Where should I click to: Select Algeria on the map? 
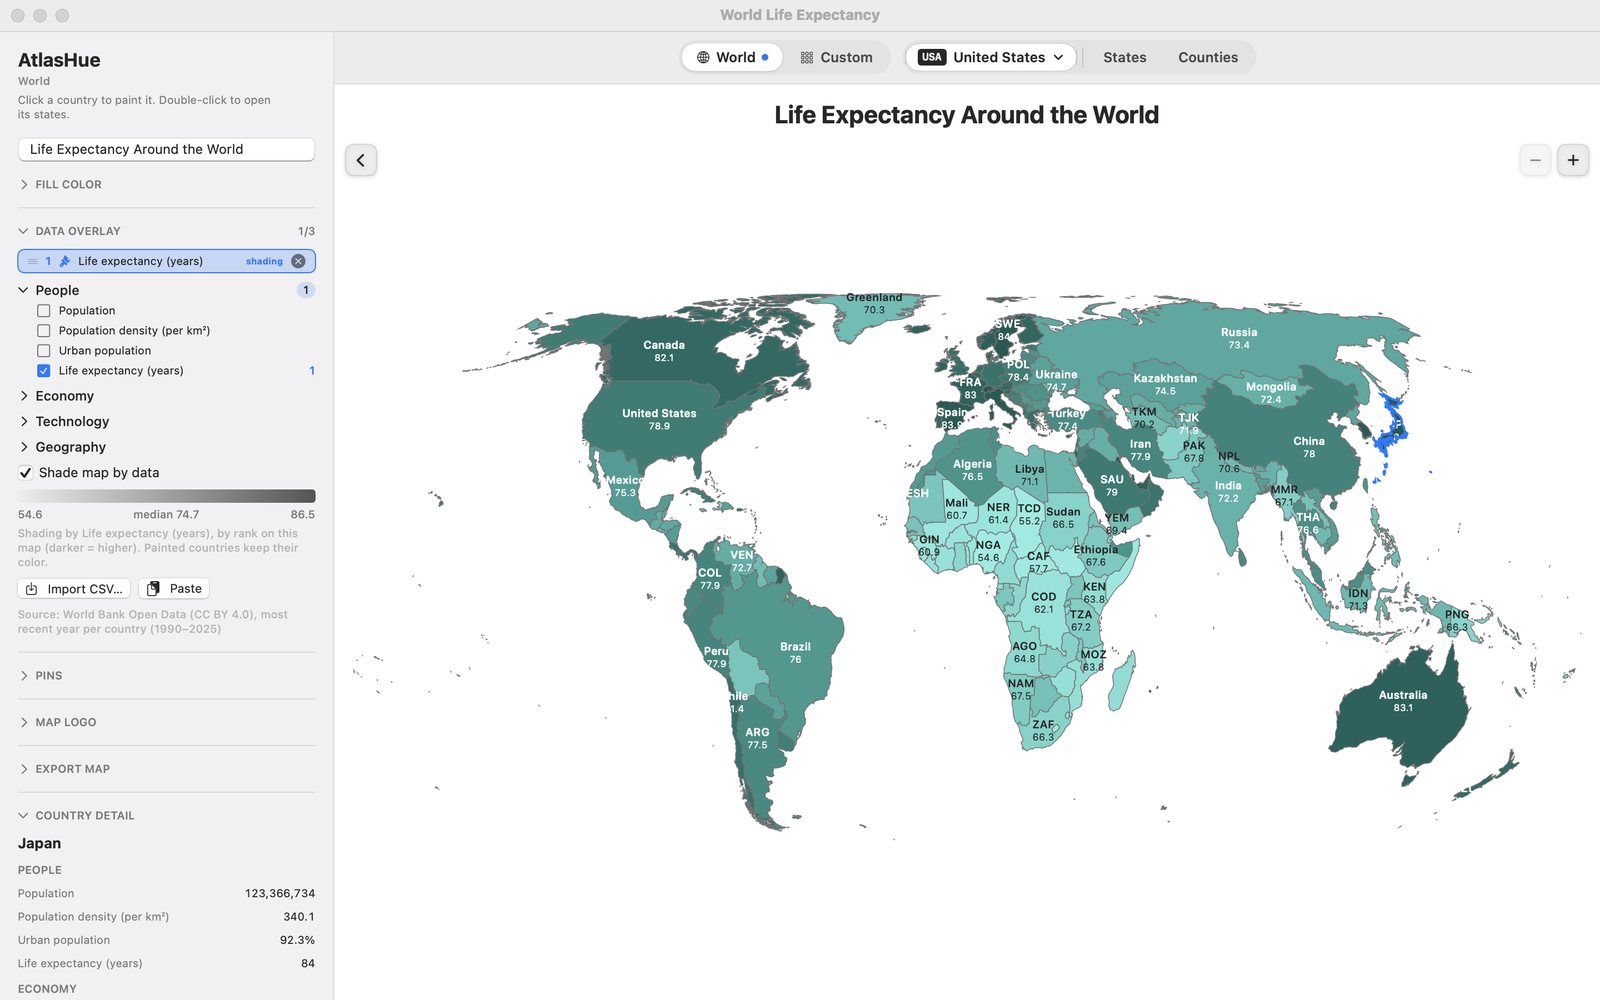pos(972,470)
